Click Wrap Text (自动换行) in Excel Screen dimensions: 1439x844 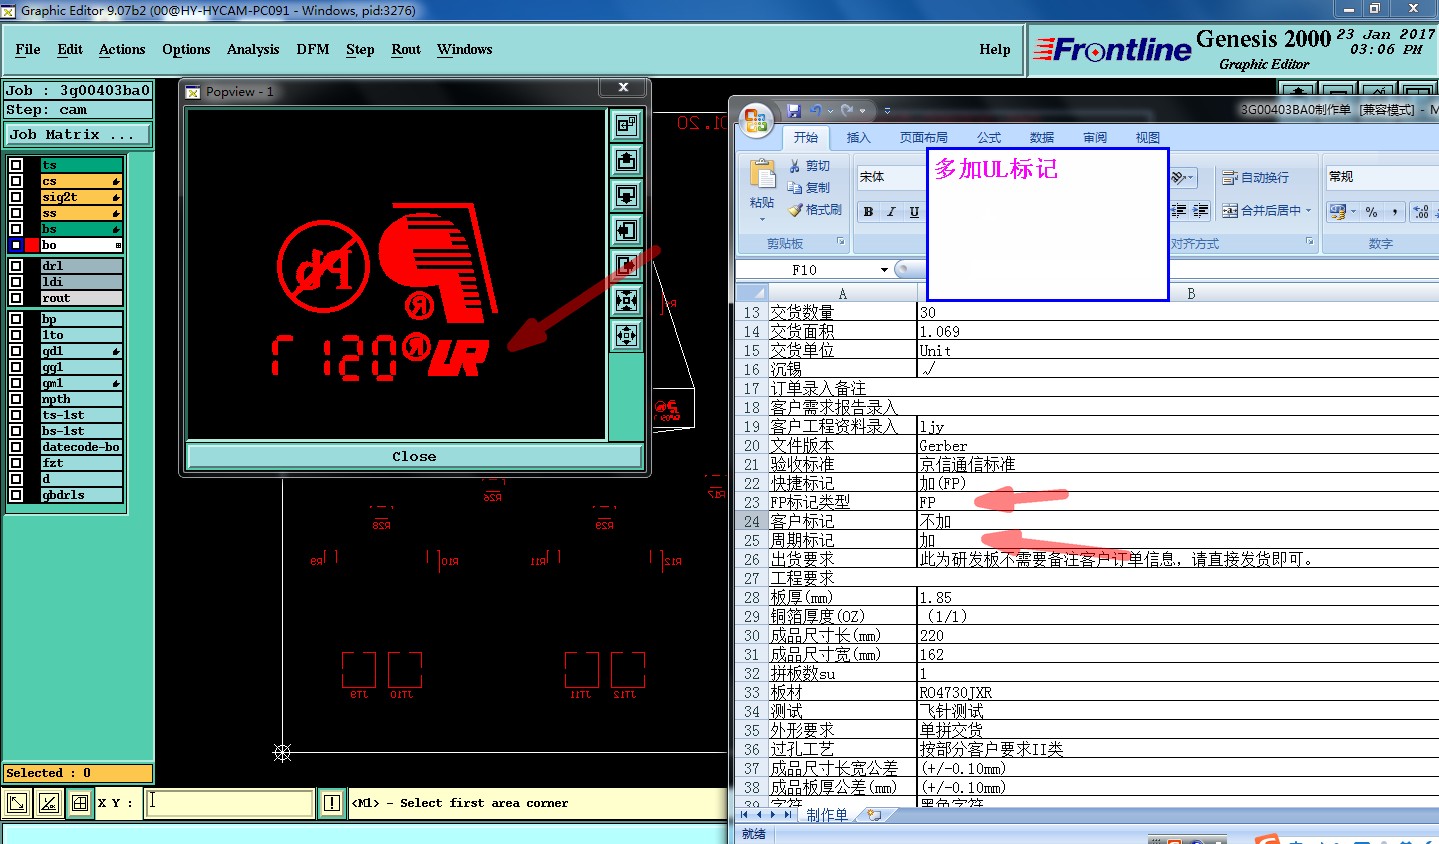pos(1255,178)
